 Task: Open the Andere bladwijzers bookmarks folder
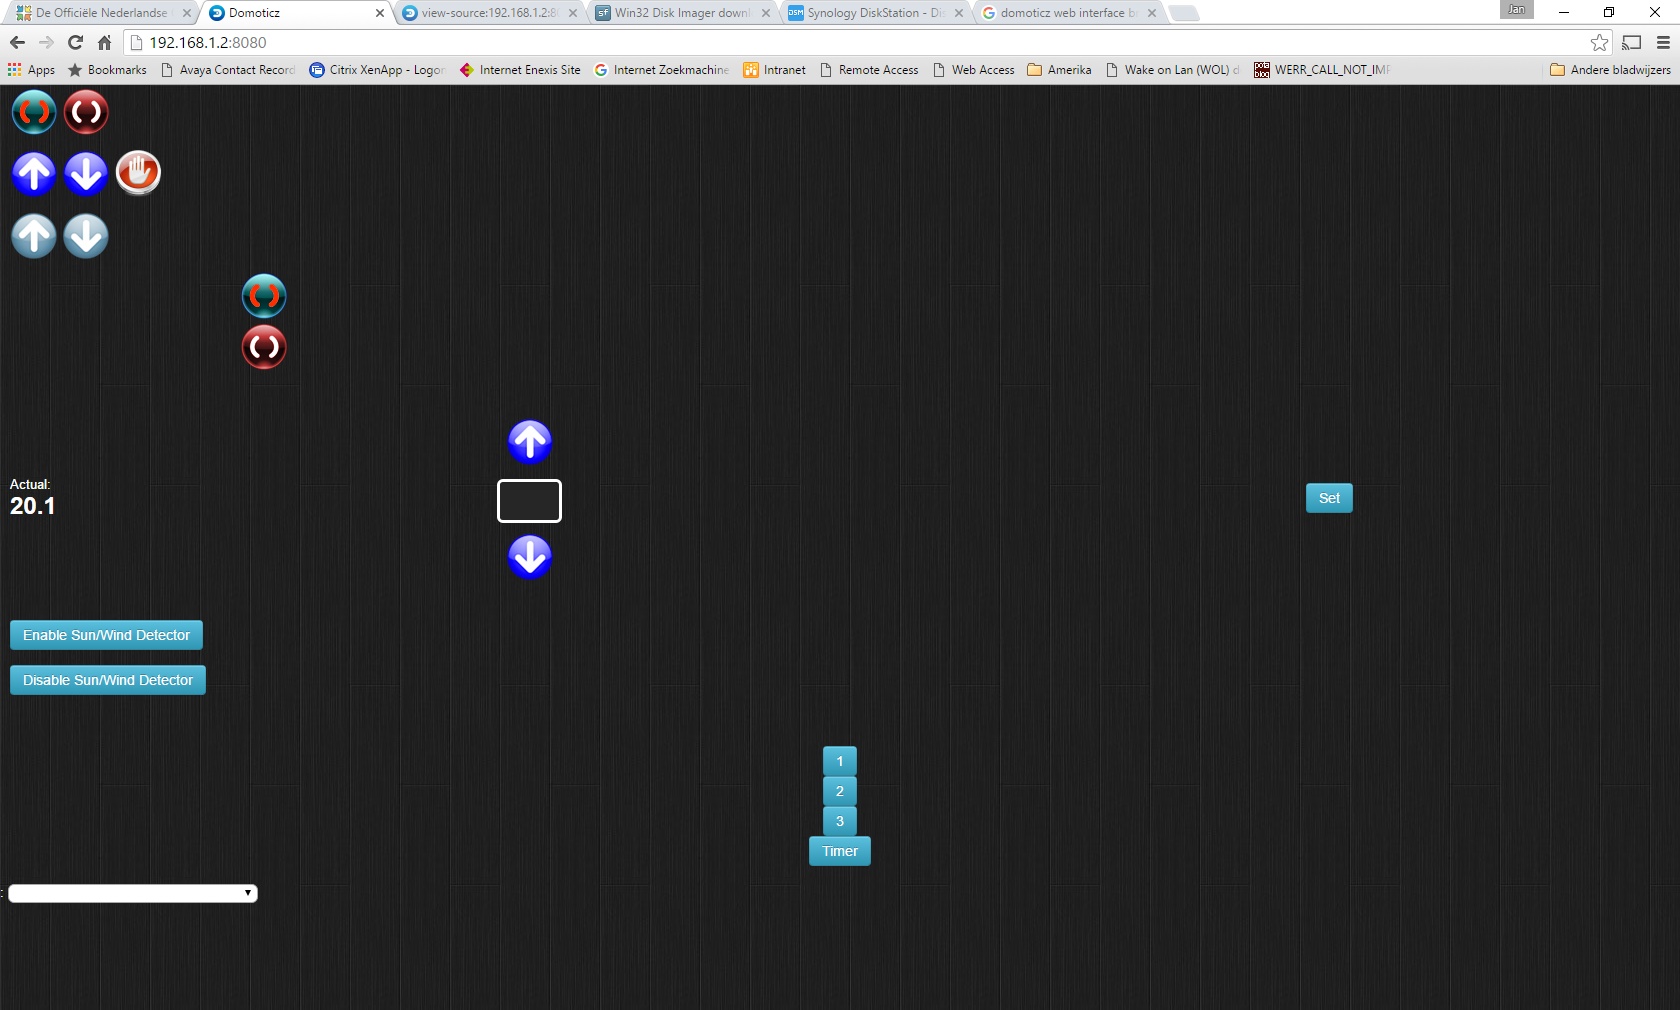tap(1610, 70)
